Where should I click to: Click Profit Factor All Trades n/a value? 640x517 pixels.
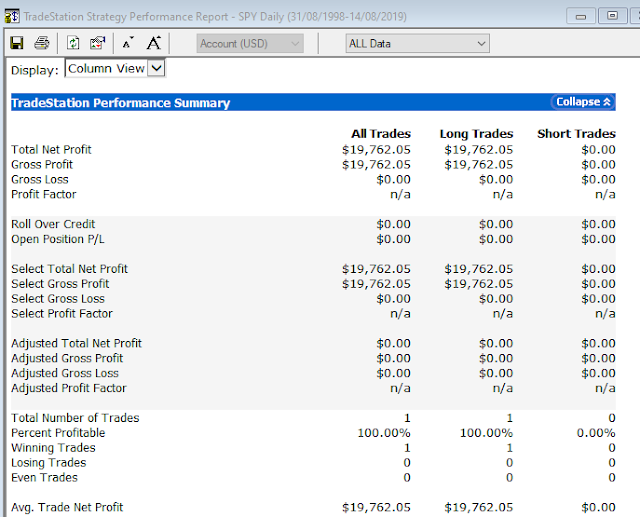(400, 194)
